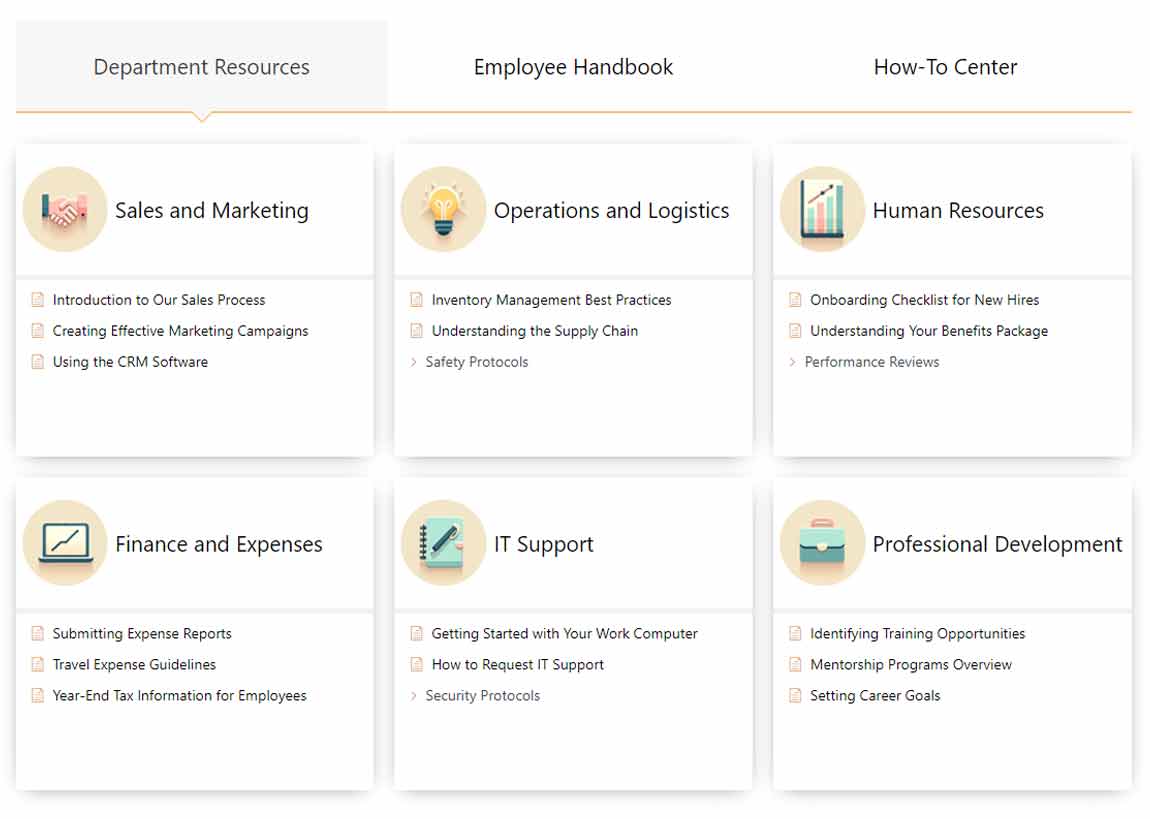
Task: Click document icon beside Using the CRM Software
Action: (38, 362)
